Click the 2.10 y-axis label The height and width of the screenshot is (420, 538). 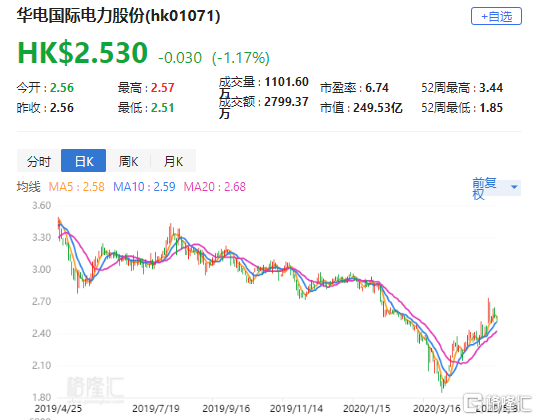pos(42,365)
